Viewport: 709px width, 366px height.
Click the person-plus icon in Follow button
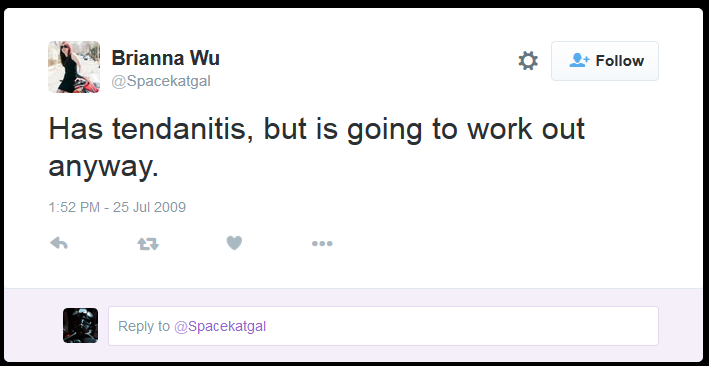click(x=579, y=60)
